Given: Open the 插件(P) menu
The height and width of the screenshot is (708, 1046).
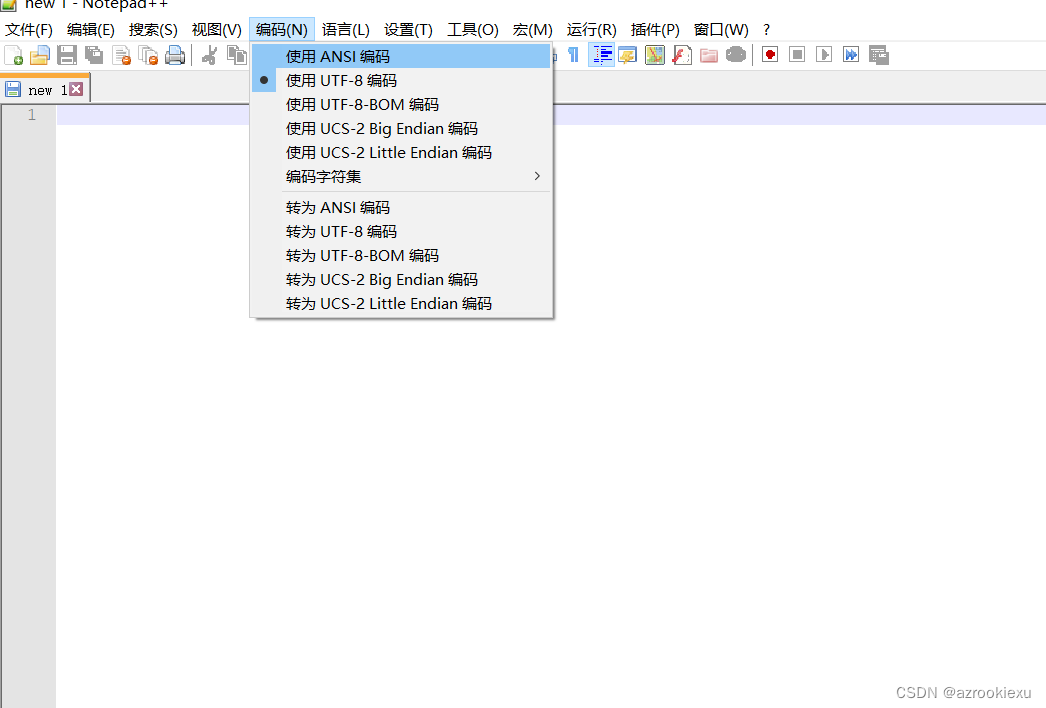Looking at the screenshot, I should [x=654, y=30].
